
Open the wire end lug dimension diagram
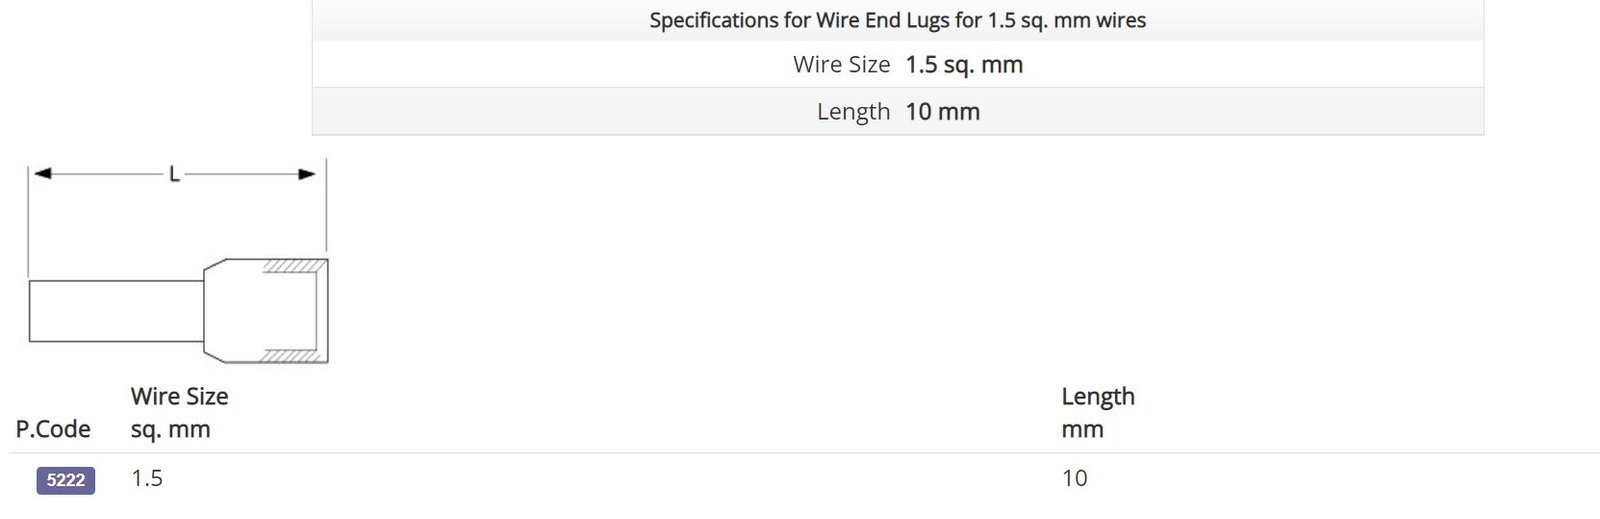pos(178,262)
